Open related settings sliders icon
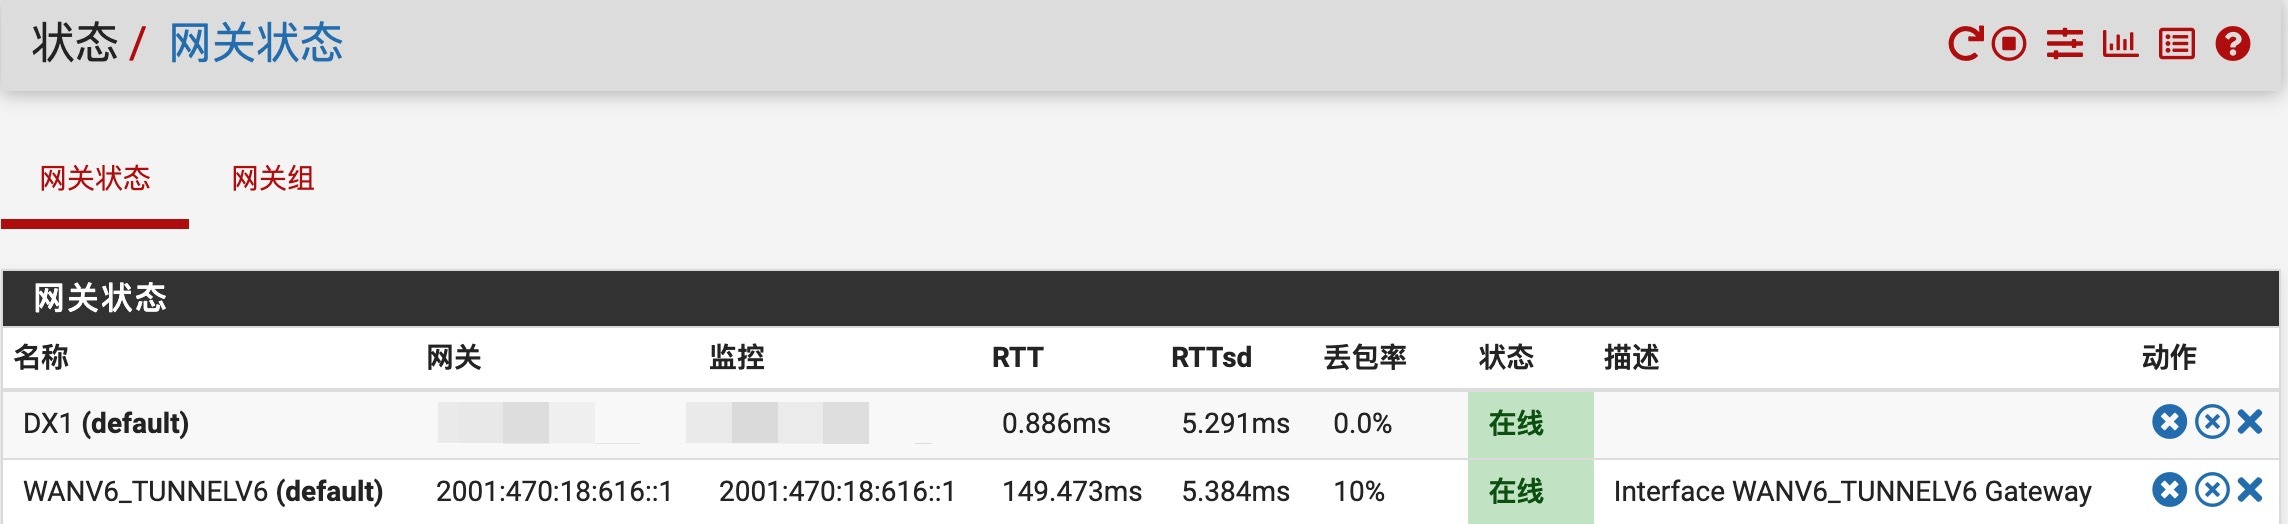The image size is (2288, 524). [x=2064, y=44]
